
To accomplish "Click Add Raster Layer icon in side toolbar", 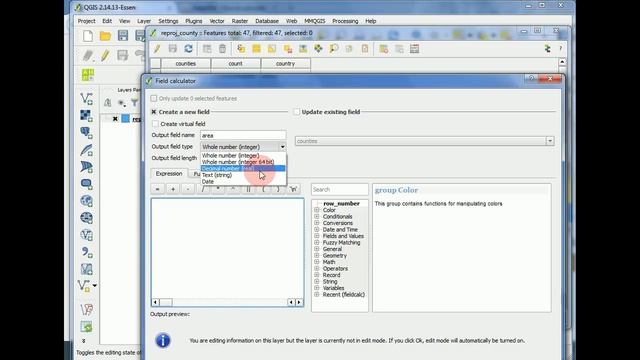I will [x=86, y=116].
